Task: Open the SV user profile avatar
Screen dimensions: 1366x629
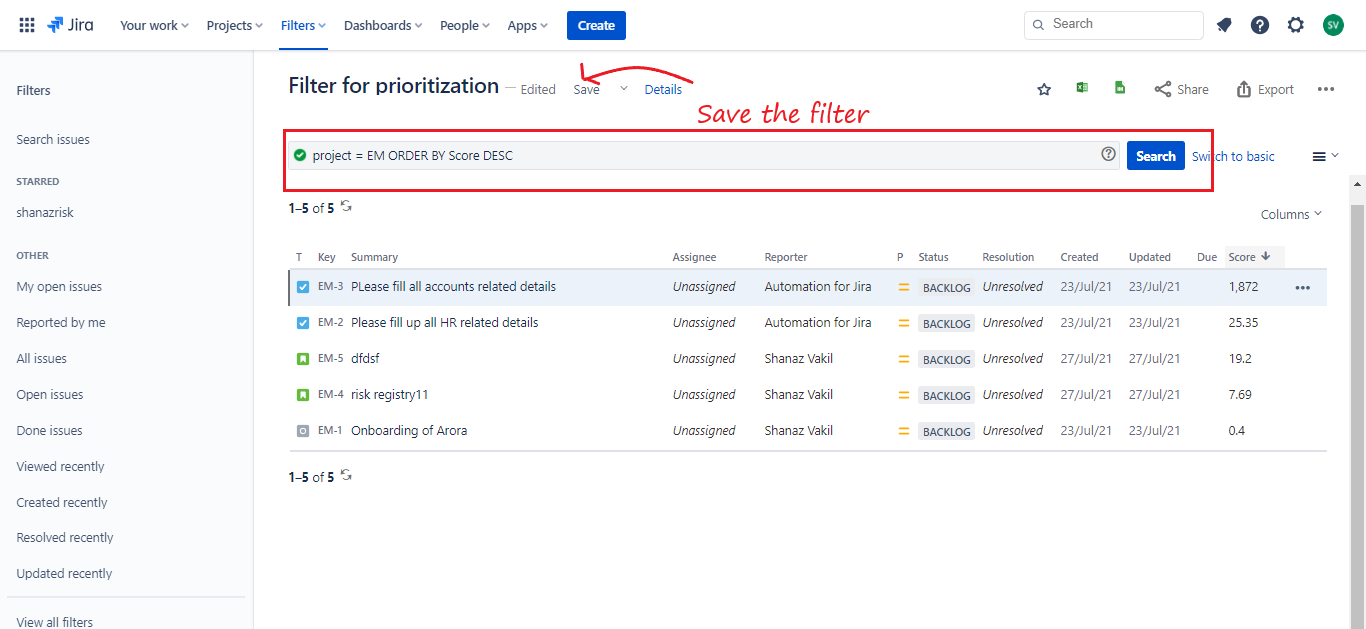Action: [x=1333, y=25]
